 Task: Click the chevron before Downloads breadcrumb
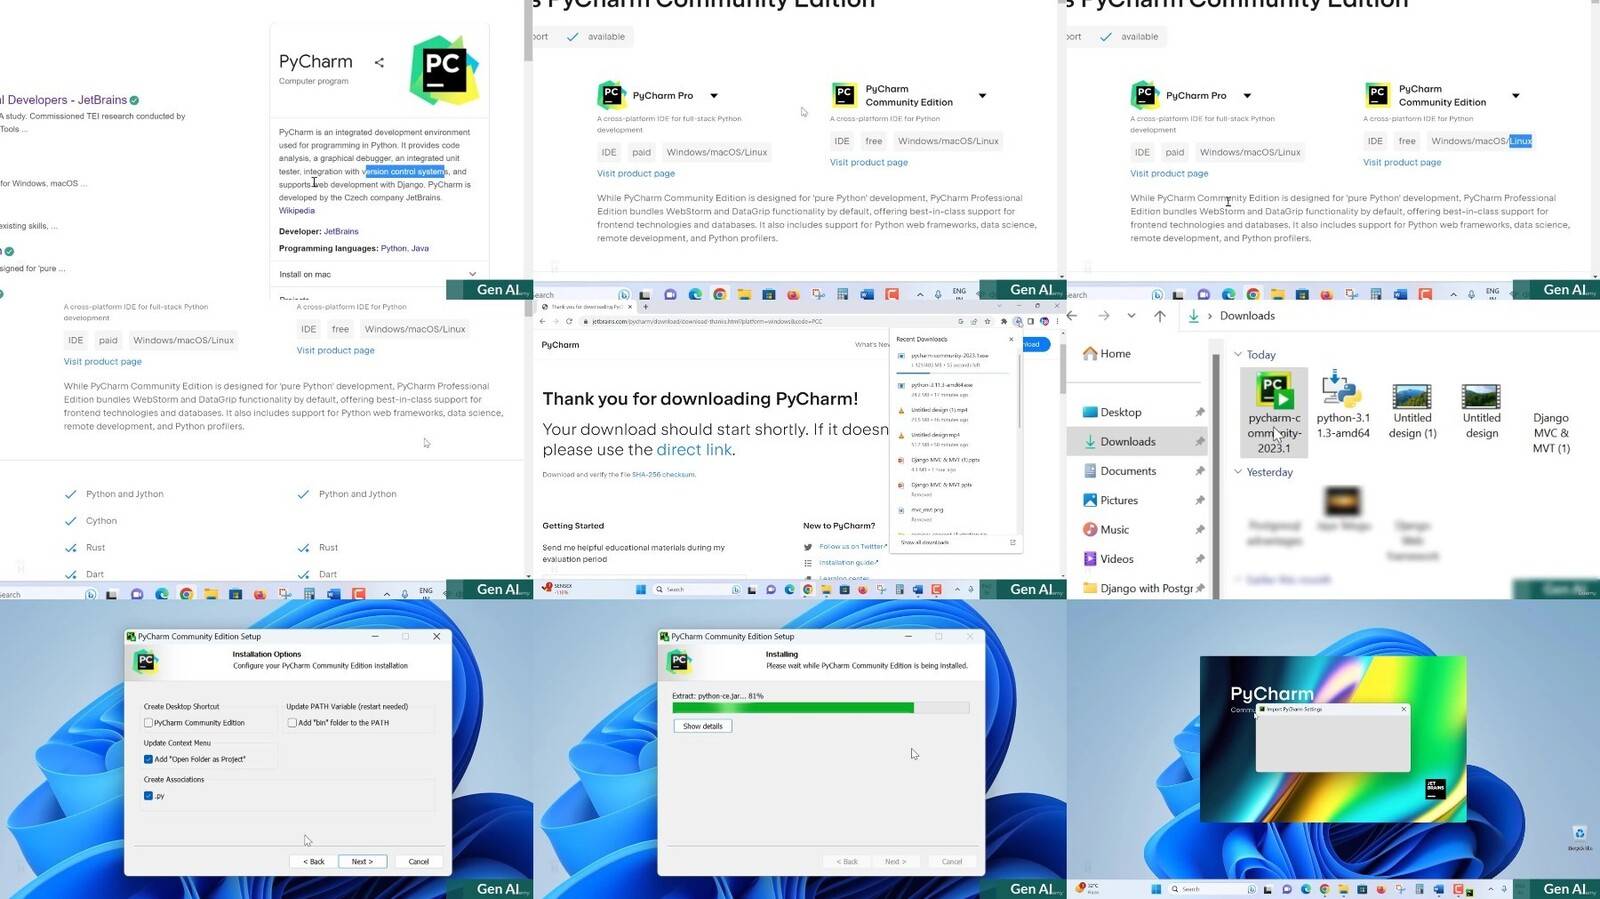point(1210,316)
